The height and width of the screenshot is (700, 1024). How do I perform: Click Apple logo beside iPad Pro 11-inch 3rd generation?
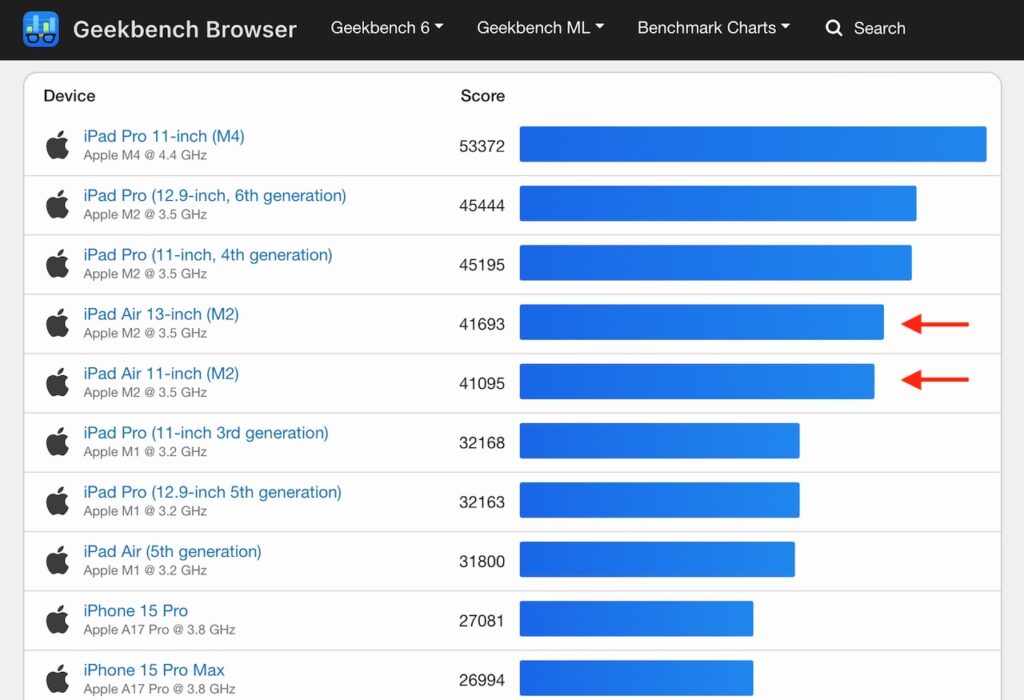57,442
